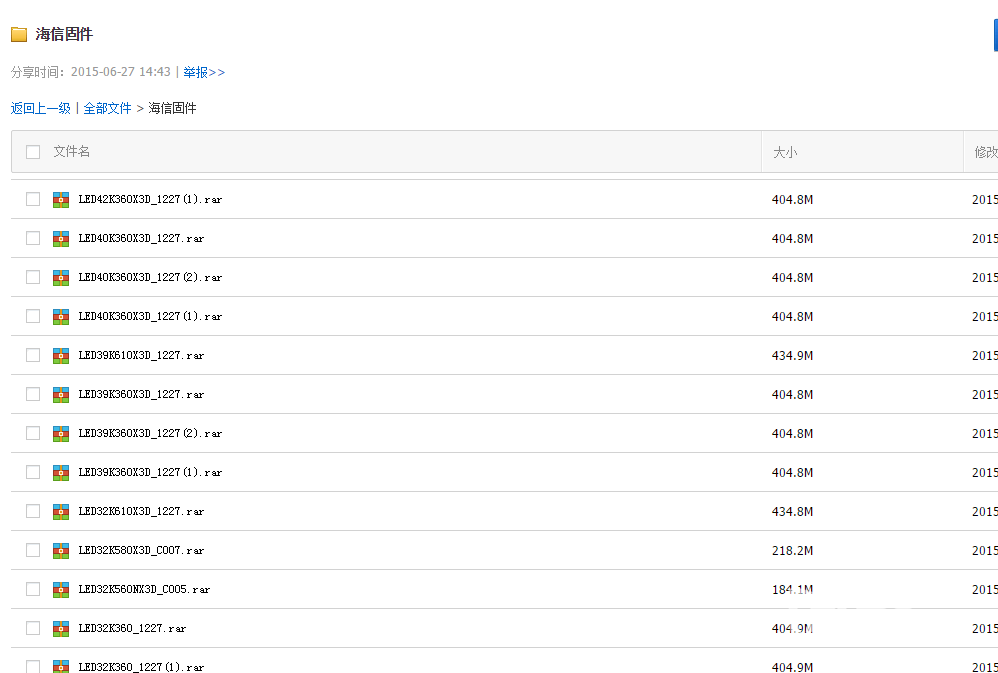Check the box for LED39K360X3D_1227.rar

tap(33, 394)
